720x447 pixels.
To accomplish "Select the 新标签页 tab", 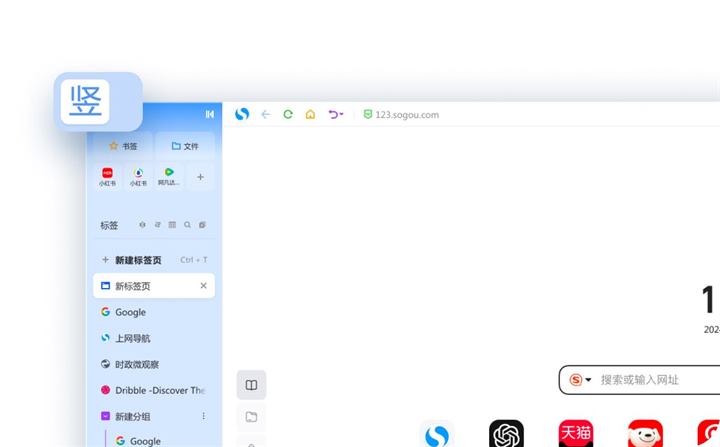I will click(154, 286).
